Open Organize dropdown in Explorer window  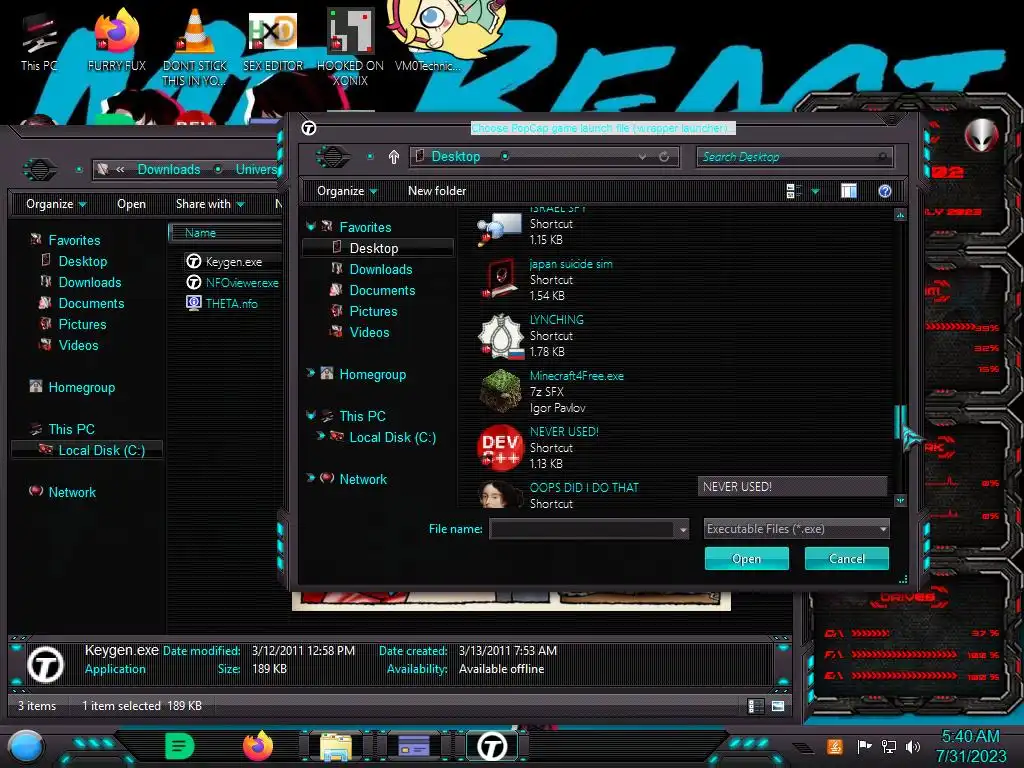56,204
